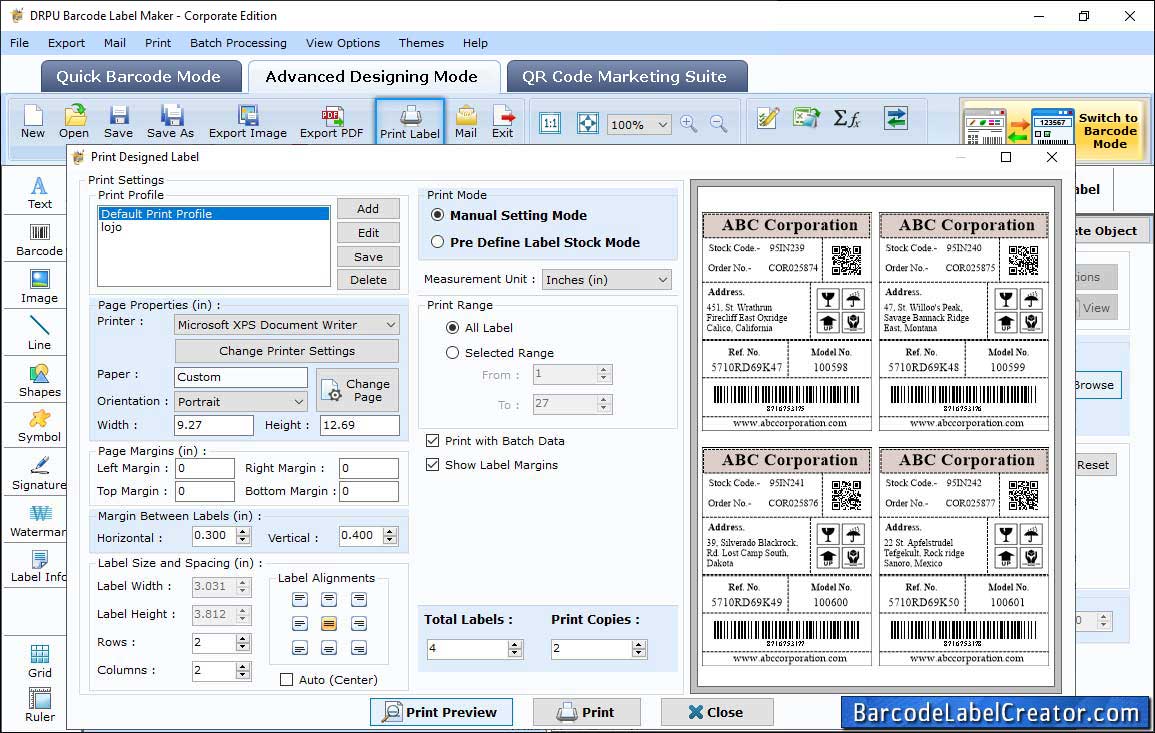Click the Save toolbar icon
1155x733 pixels.
[x=118, y=122]
